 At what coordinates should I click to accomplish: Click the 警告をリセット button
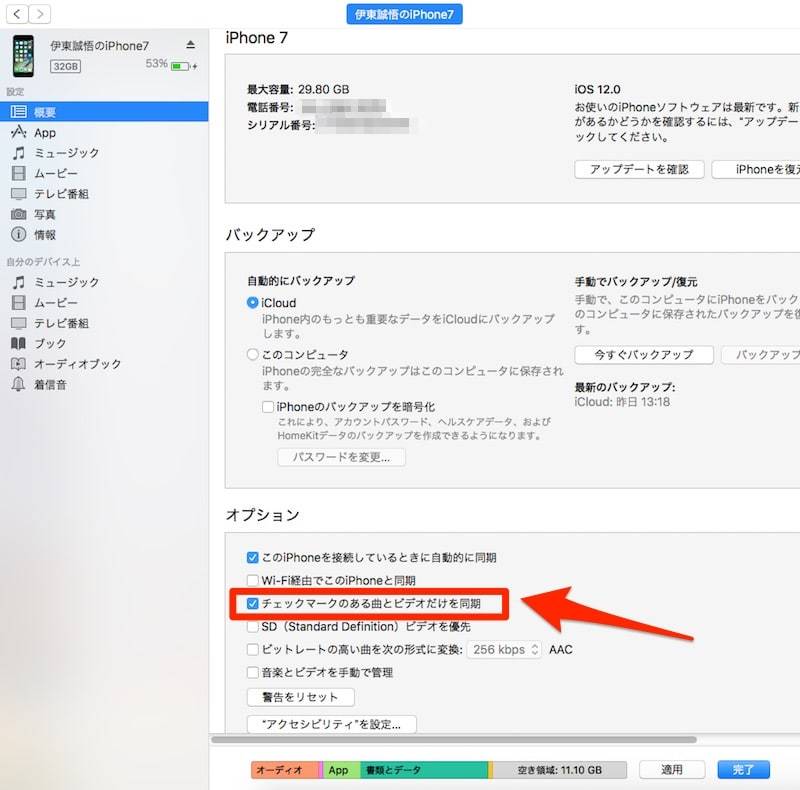(x=301, y=697)
